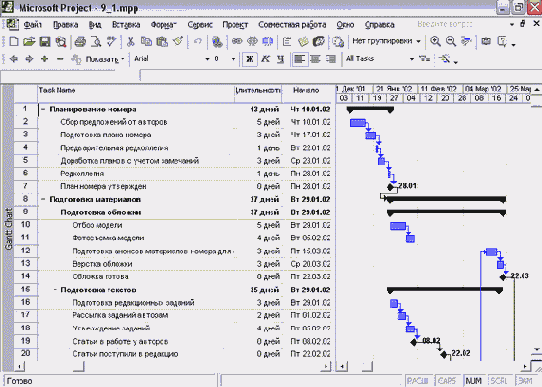Image resolution: width=542 pixels, height=387 pixels.
Task: Toggle underline formatting (Ч)
Action: click(281, 59)
